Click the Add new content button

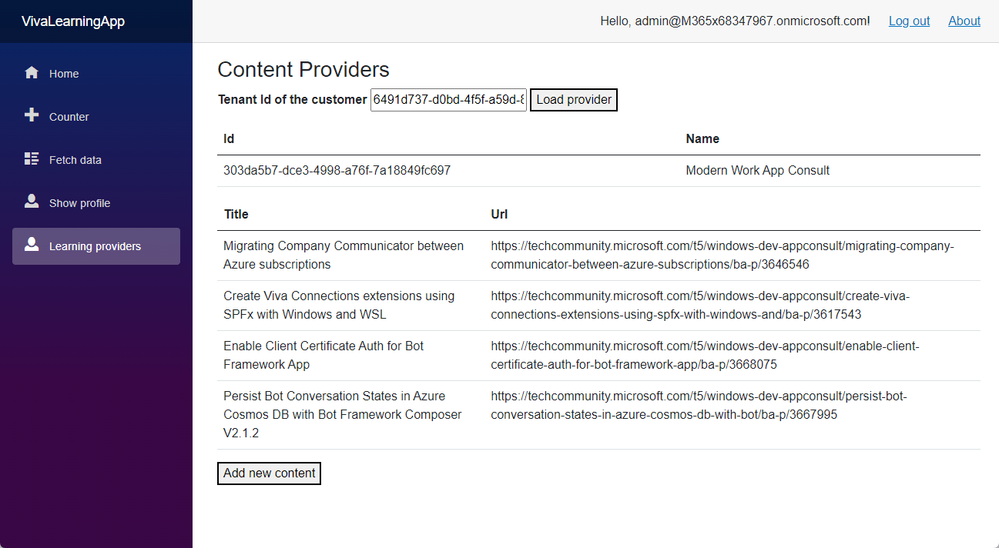pyautogui.click(x=269, y=473)
